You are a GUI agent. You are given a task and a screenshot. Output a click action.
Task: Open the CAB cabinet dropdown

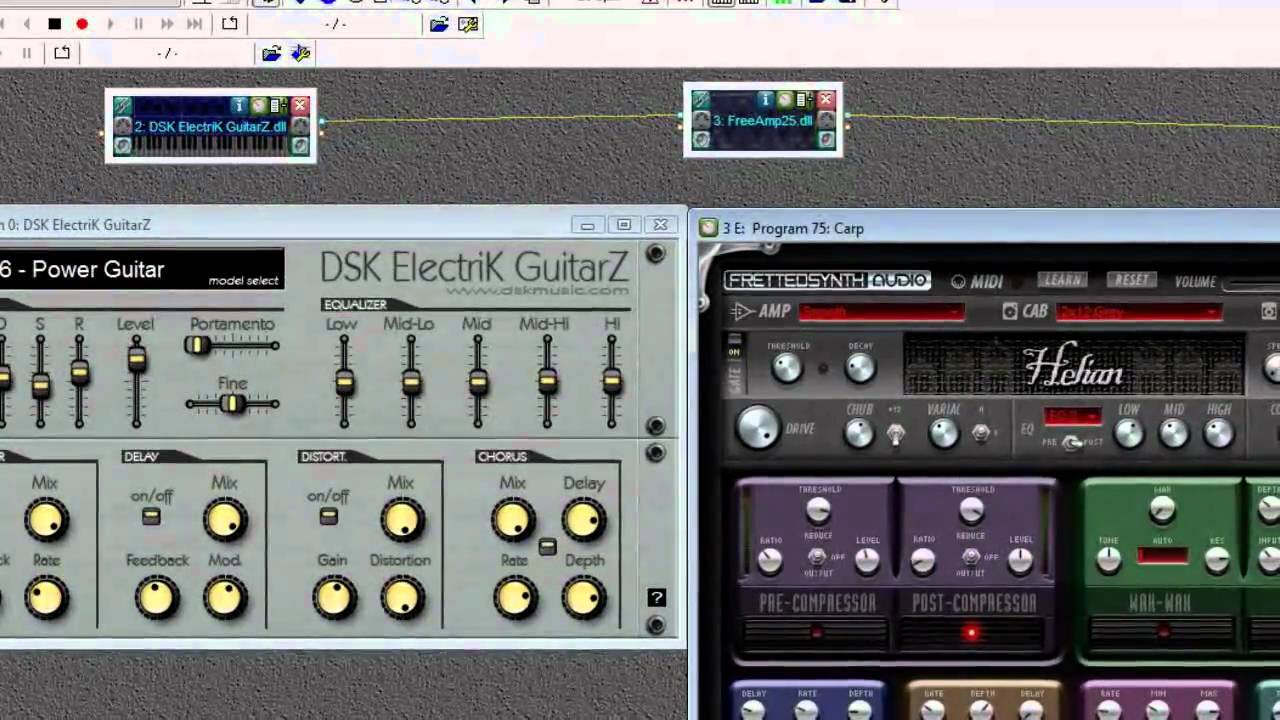(x=1139, y=312)
